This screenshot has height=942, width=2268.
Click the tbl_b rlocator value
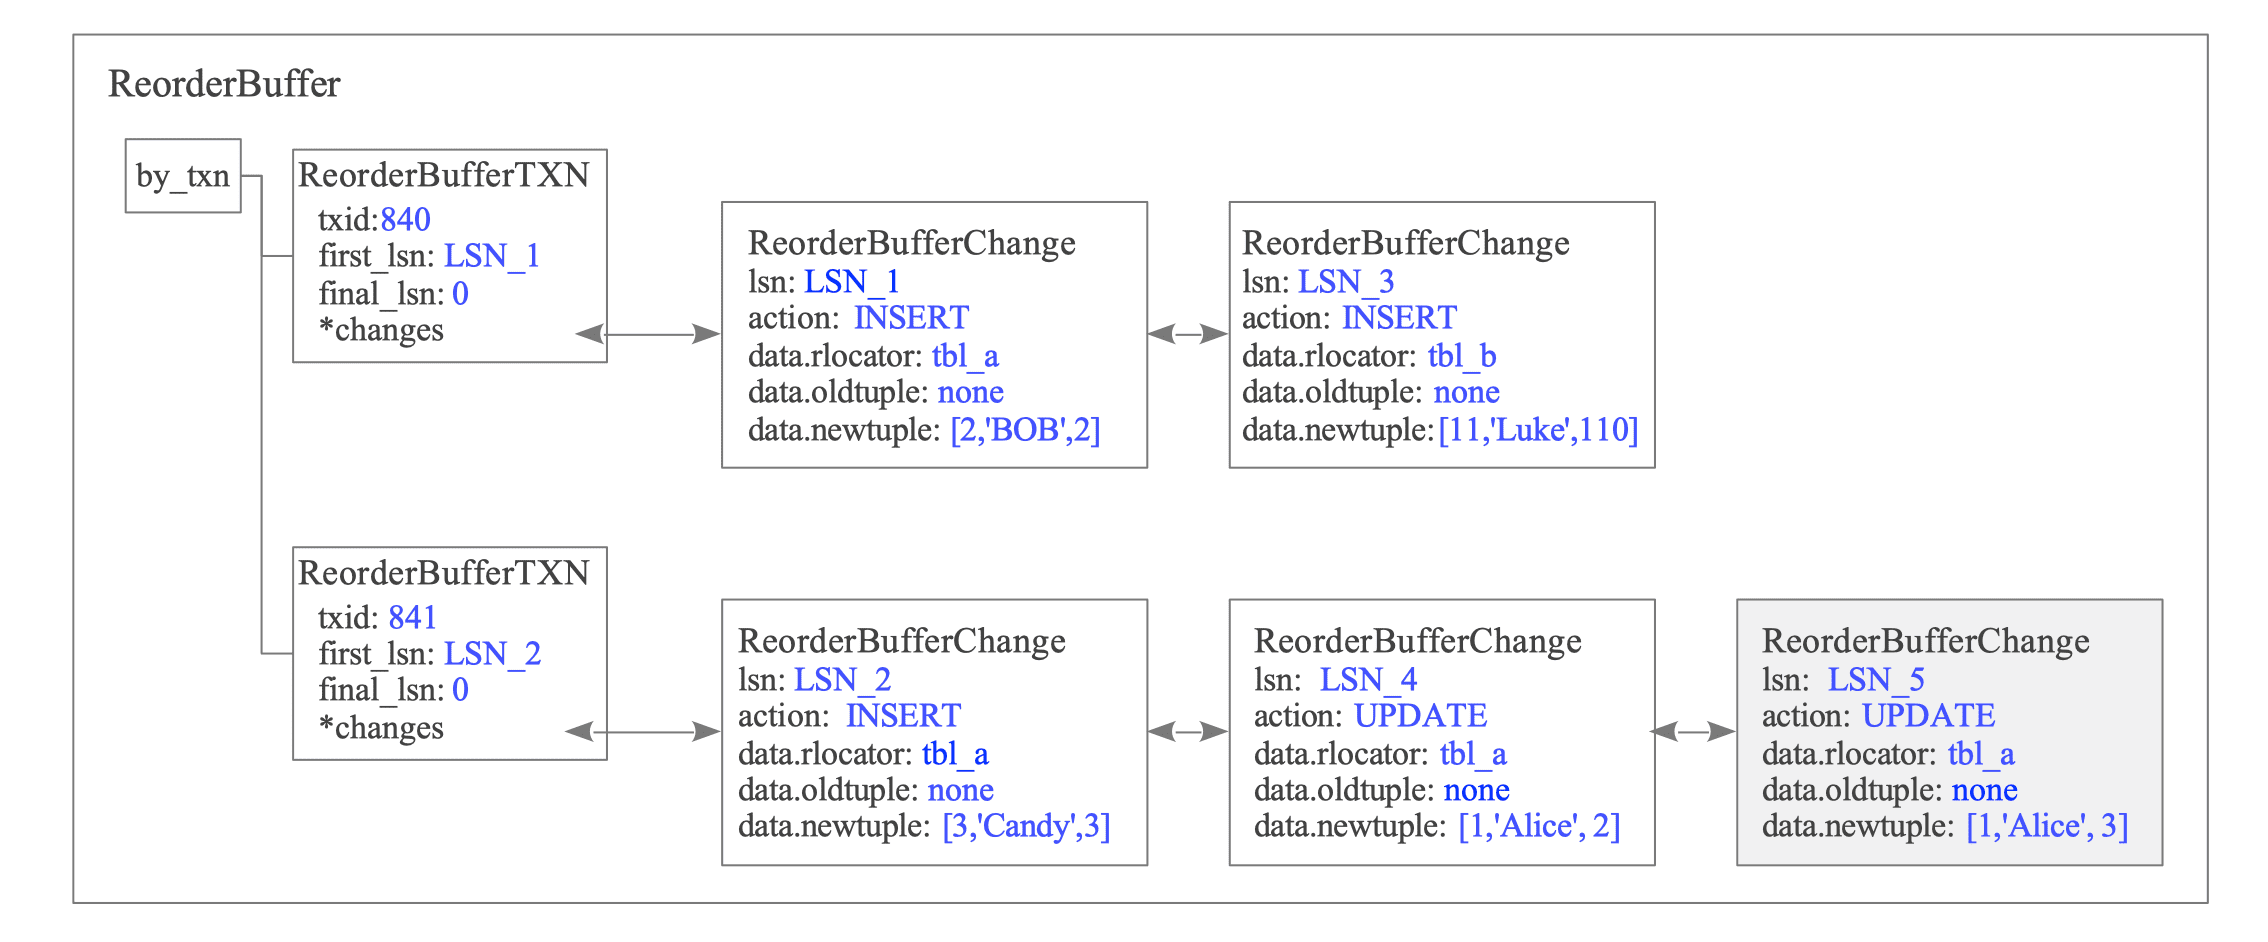pyautogui.click(x=1462, y=356)
